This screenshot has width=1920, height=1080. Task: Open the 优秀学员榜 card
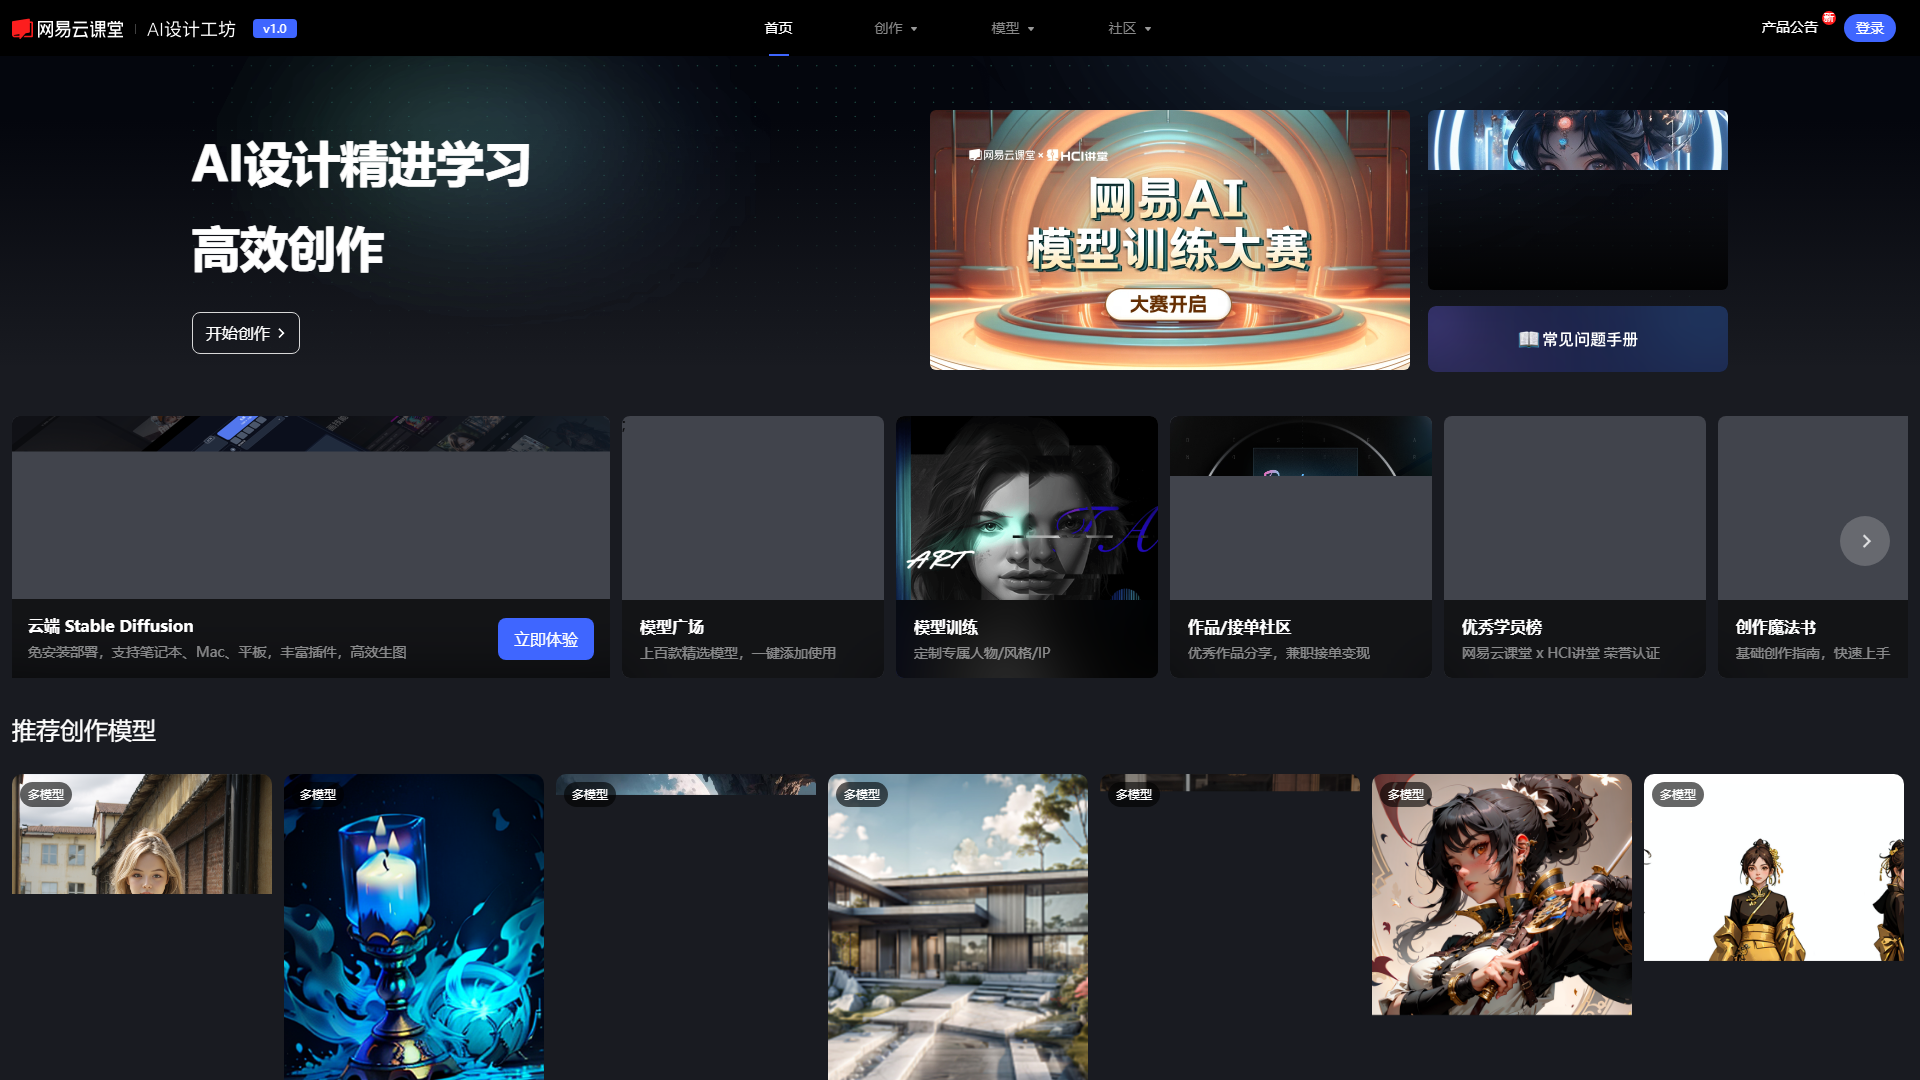point(1574,547)
